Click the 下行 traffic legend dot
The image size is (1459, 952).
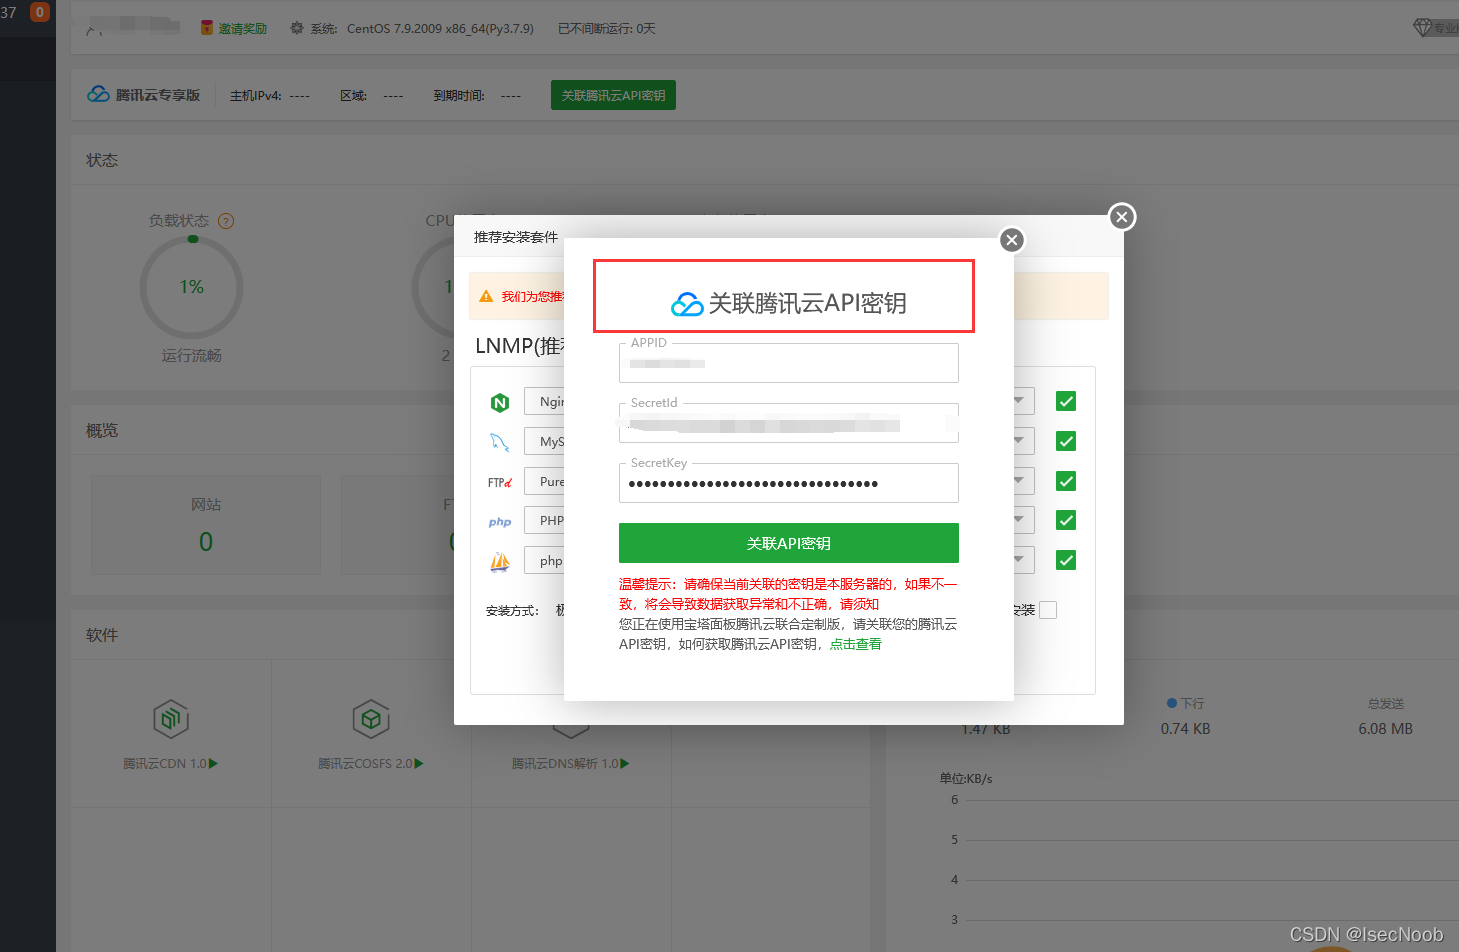point(1172,703)
